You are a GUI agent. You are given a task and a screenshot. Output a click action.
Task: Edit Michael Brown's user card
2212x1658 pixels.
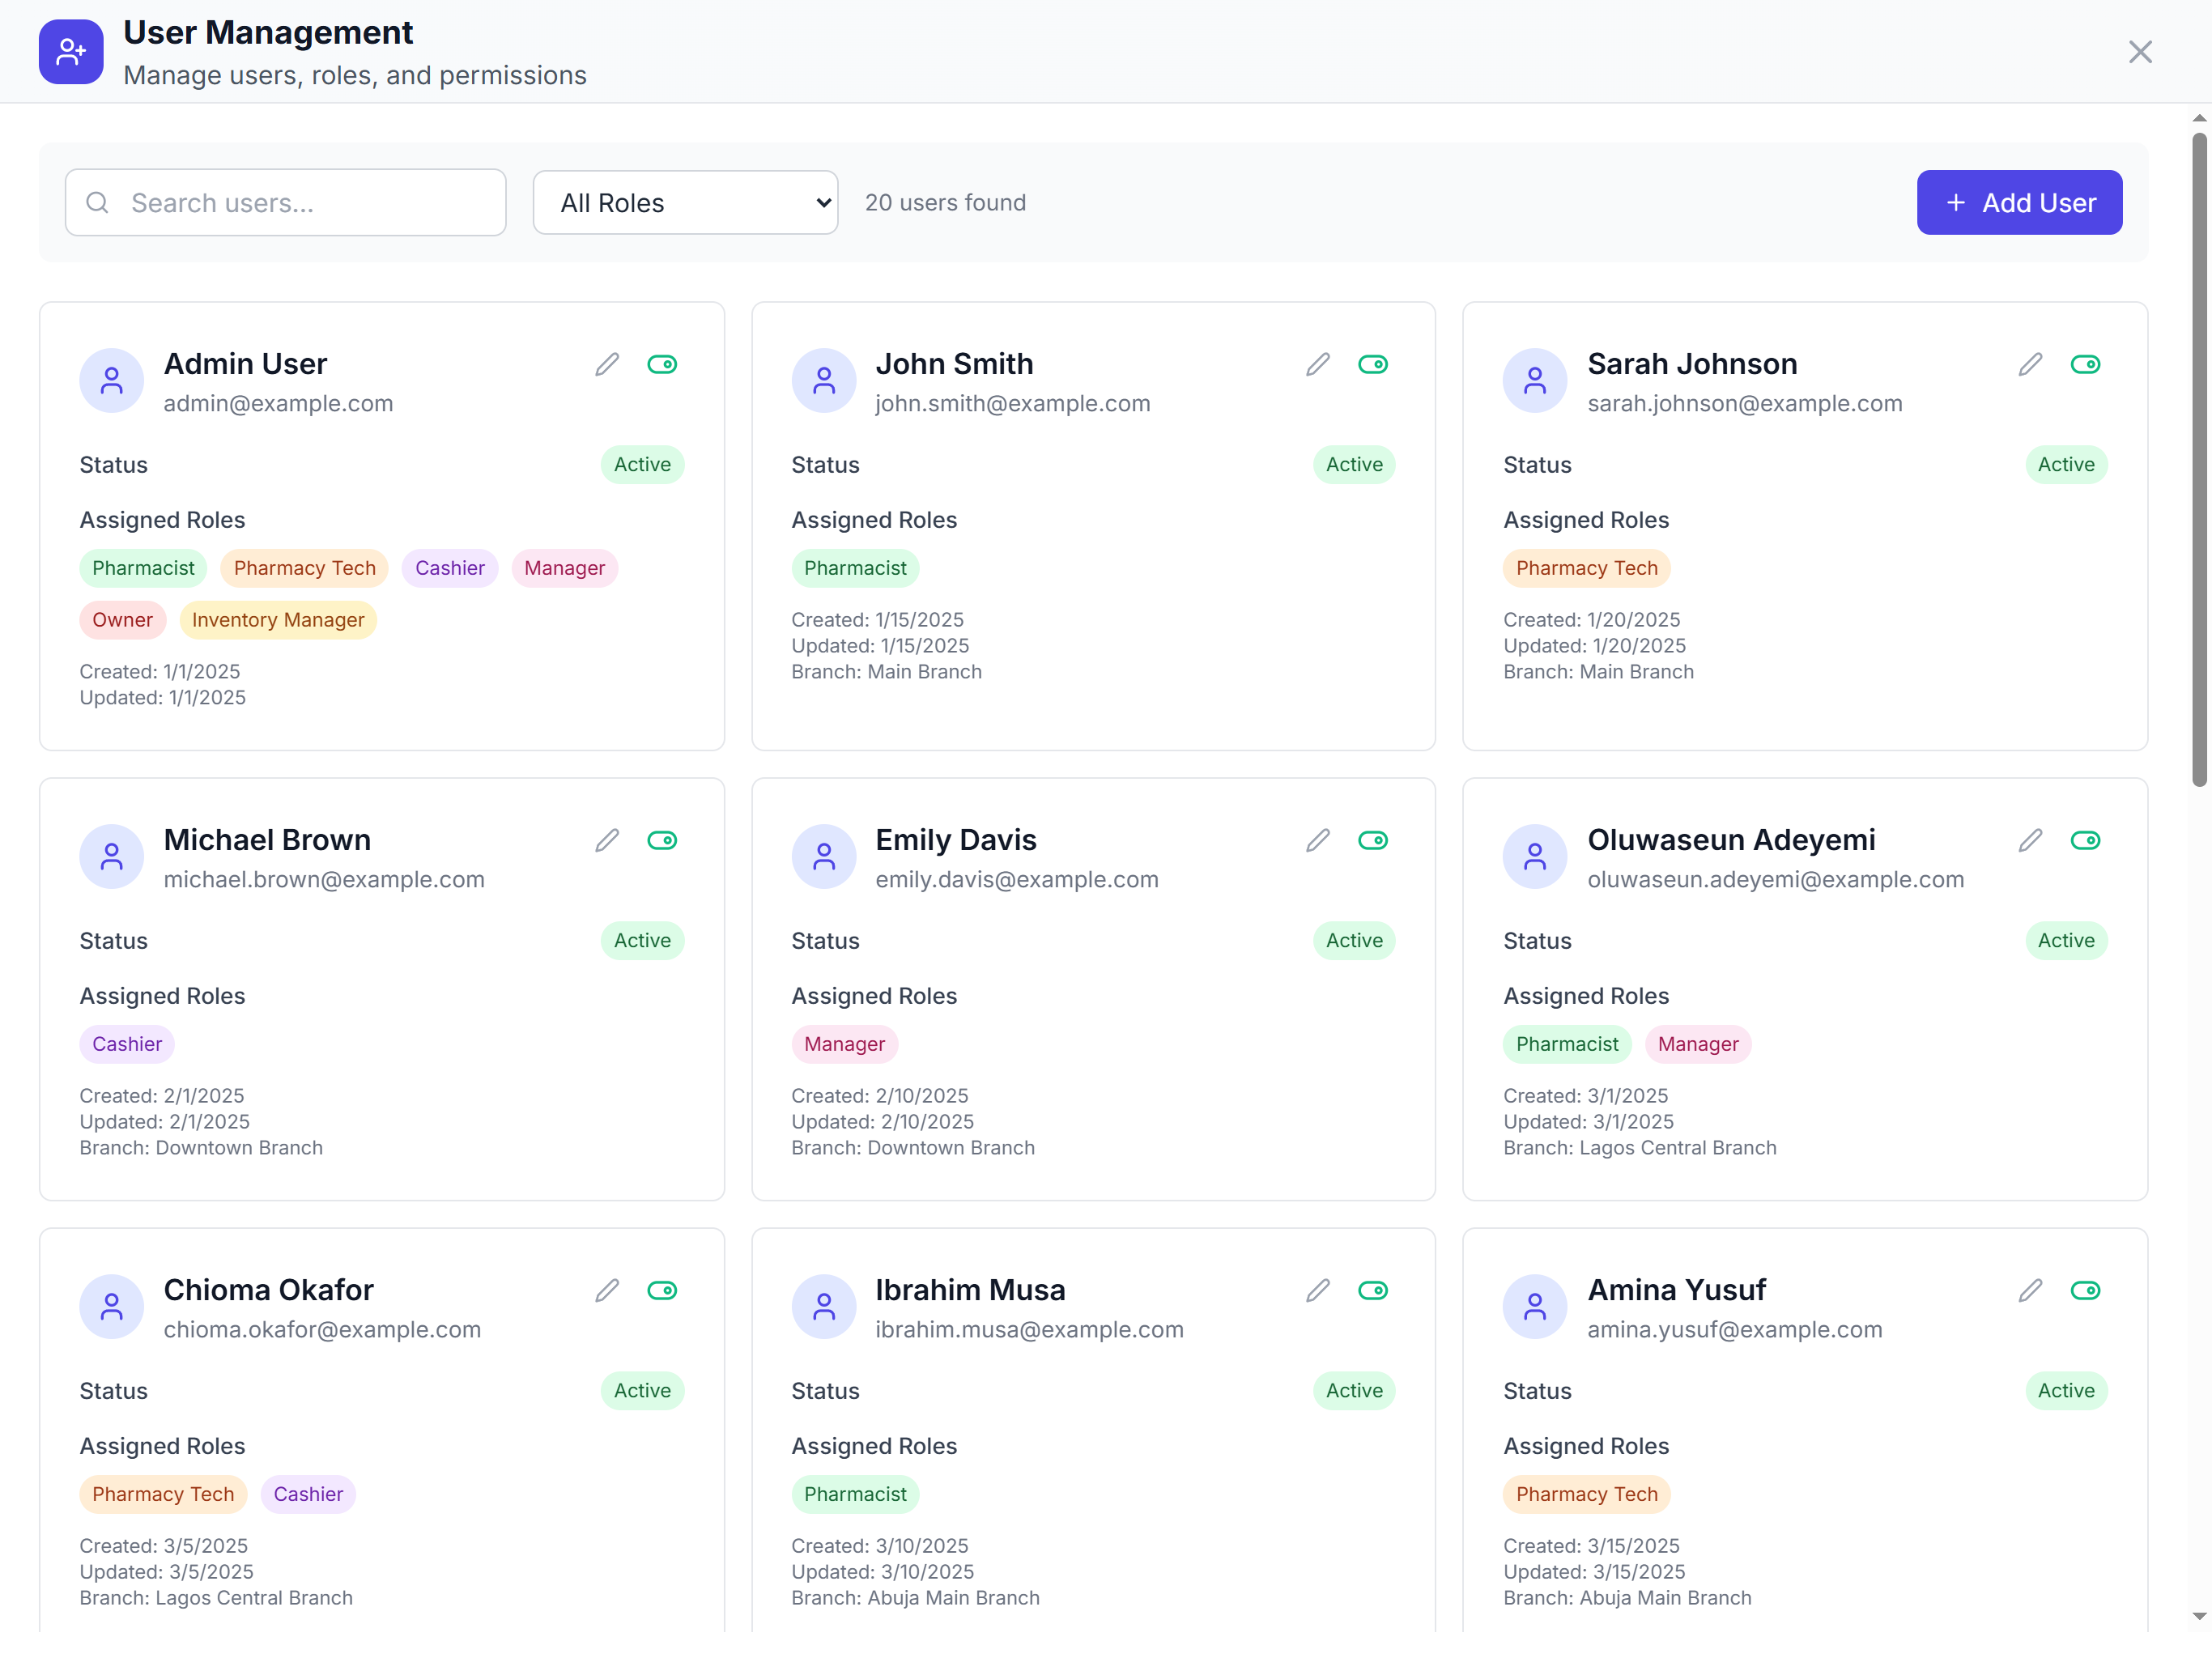tap(607, 840)
